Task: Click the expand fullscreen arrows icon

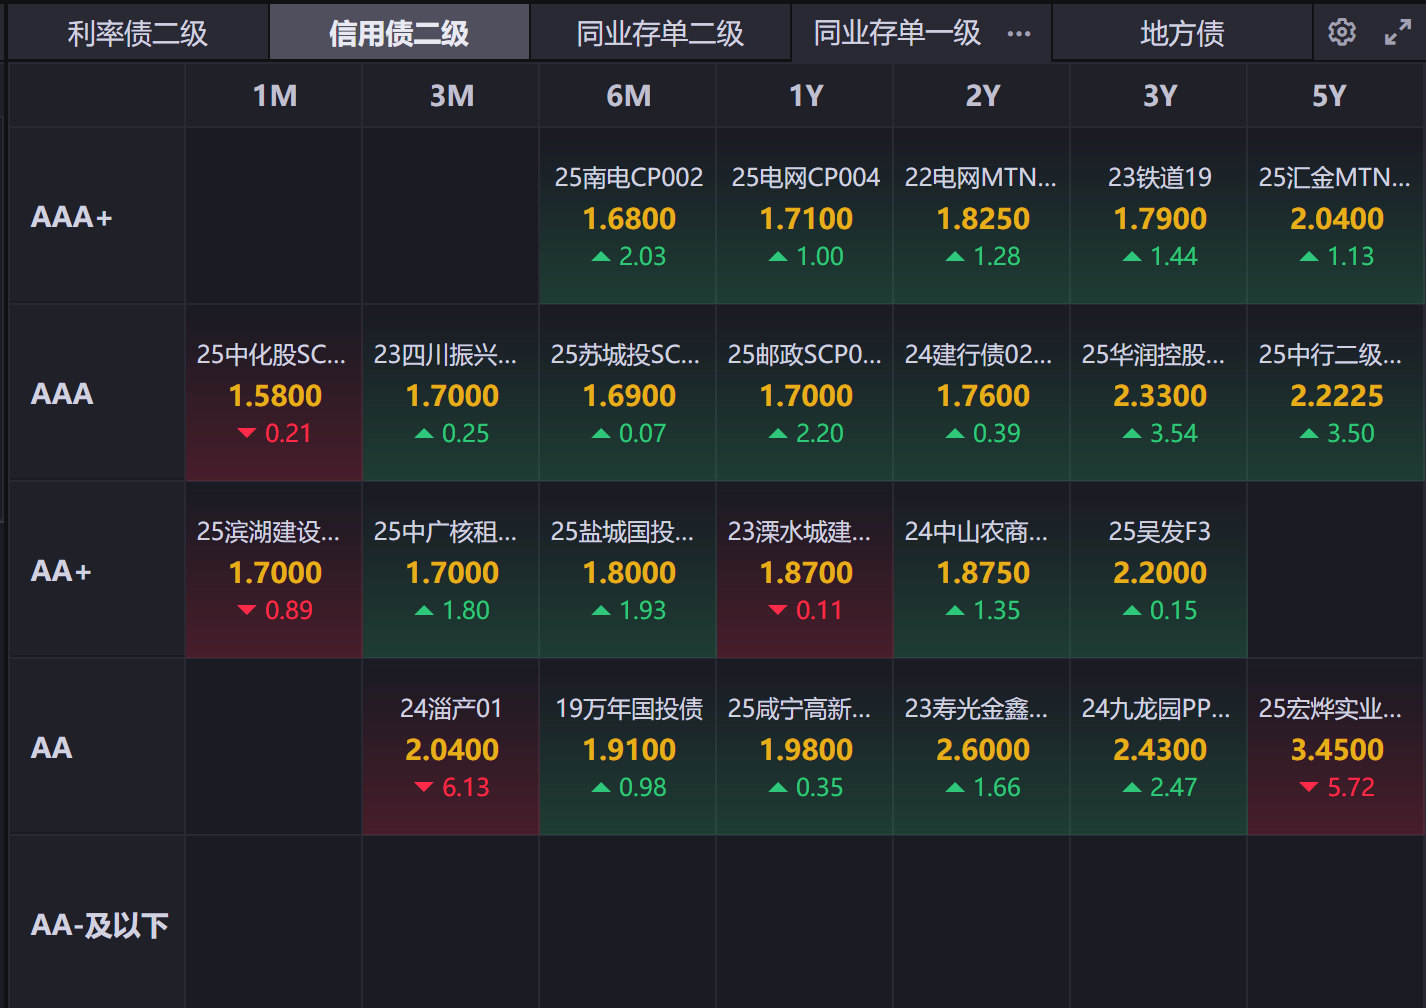Action: click(1397, 33)
